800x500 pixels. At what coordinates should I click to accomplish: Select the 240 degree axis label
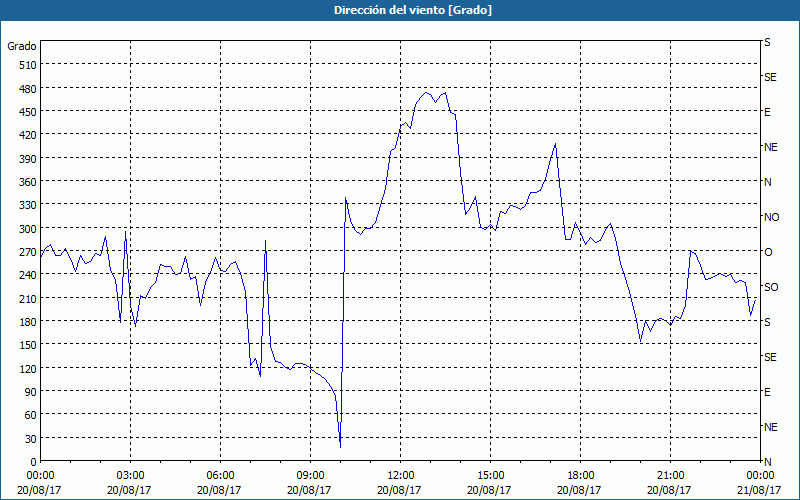click(x=28, y=275)
